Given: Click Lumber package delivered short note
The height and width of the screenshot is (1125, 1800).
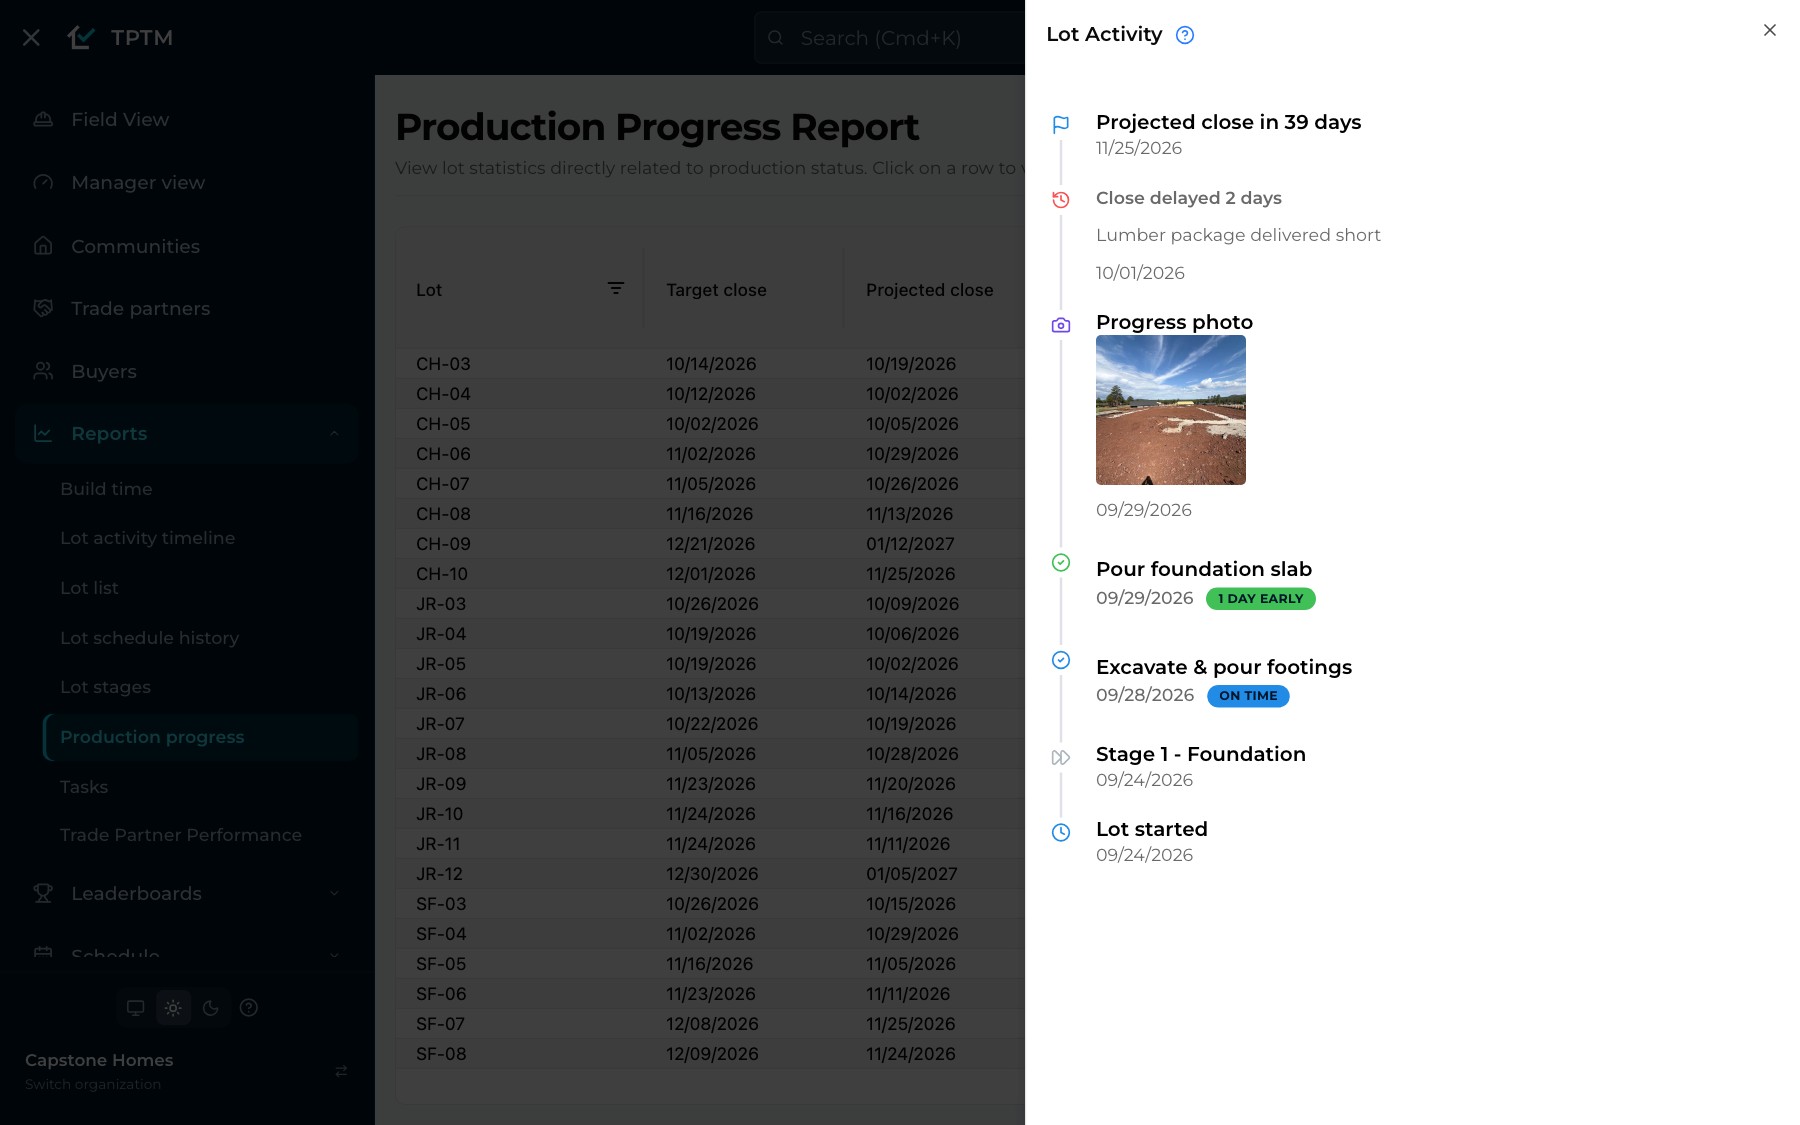Looking at the screenshot, I should point(1238,235).
